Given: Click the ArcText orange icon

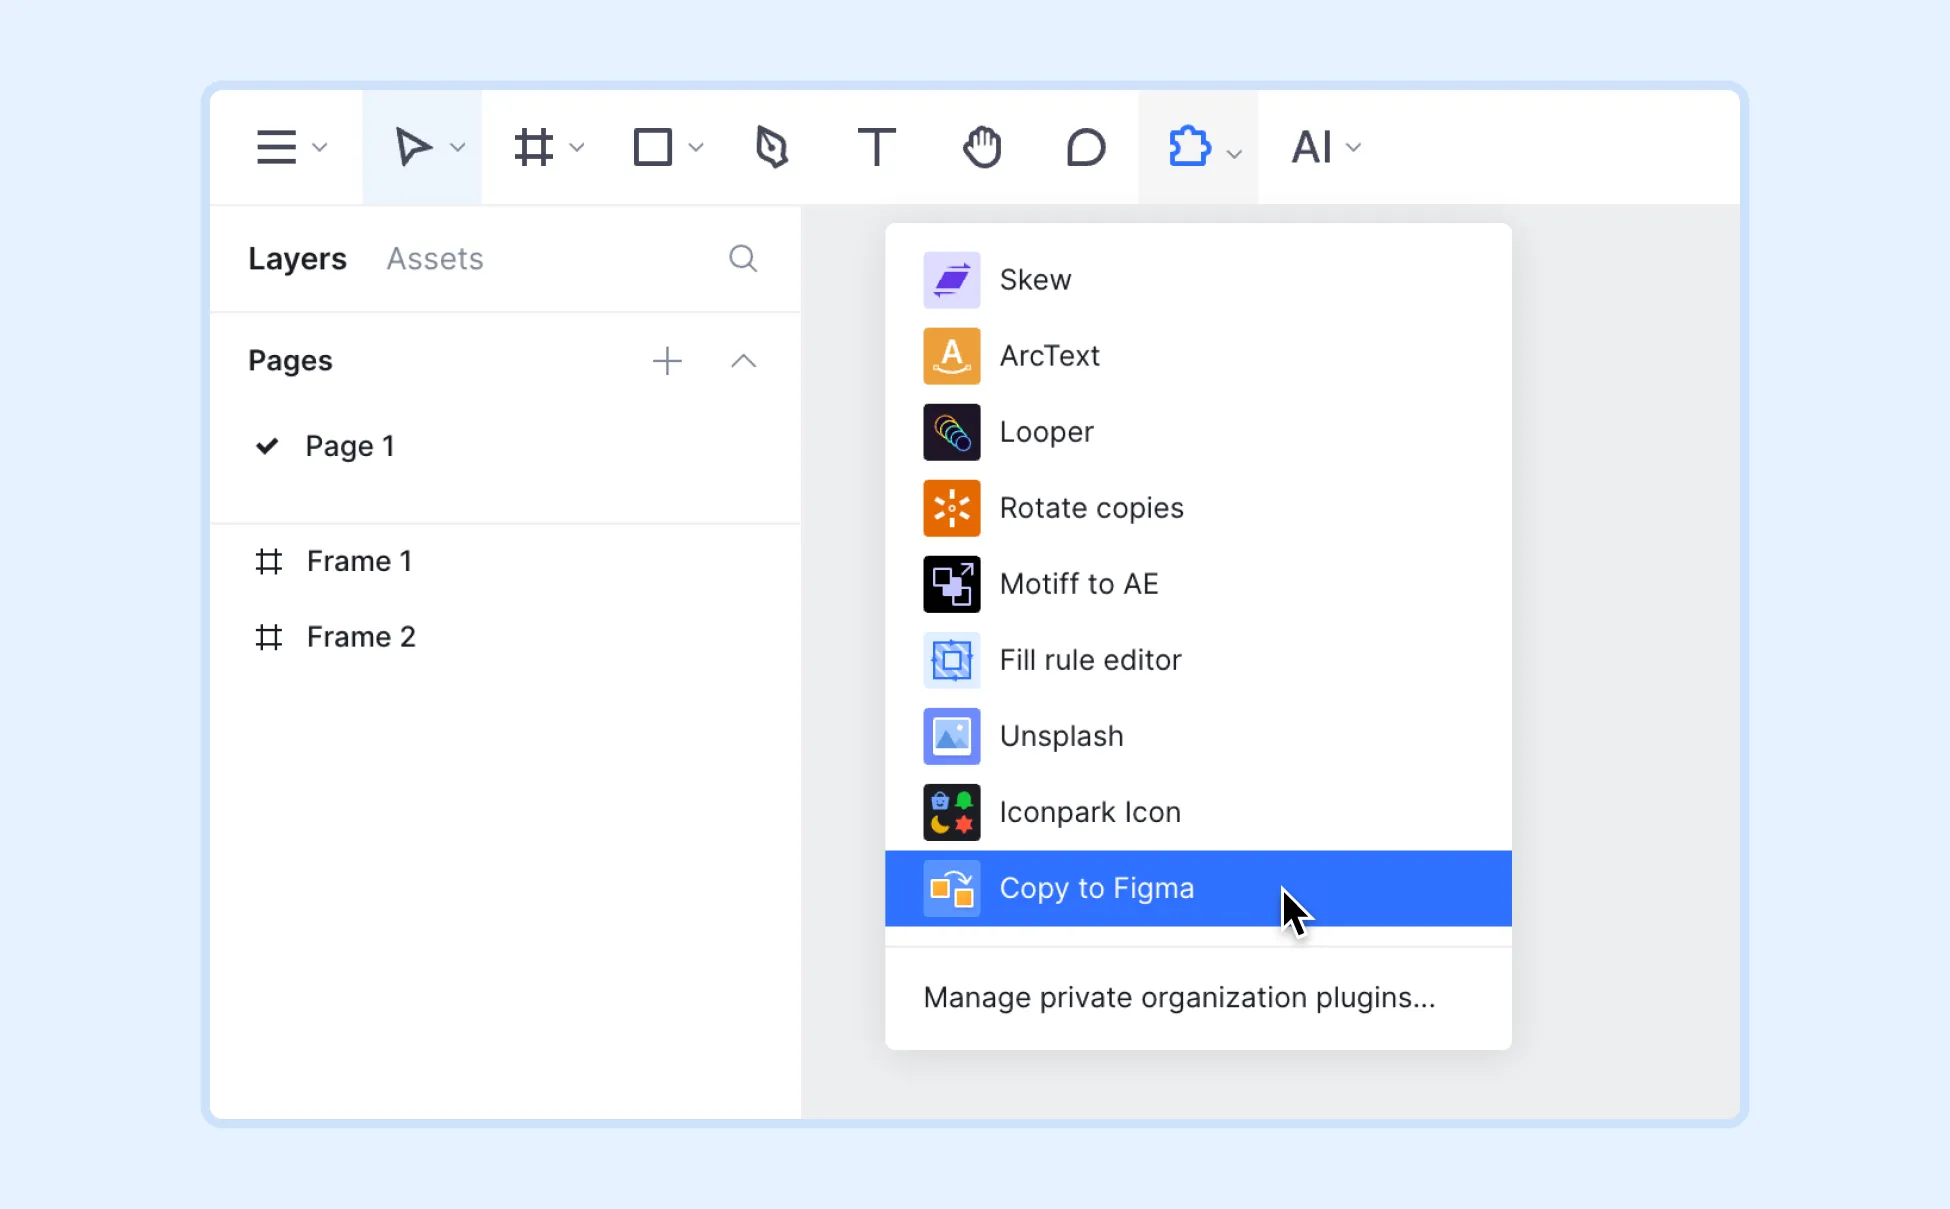Looking at the screenshot, I should (x=952, y=356).
